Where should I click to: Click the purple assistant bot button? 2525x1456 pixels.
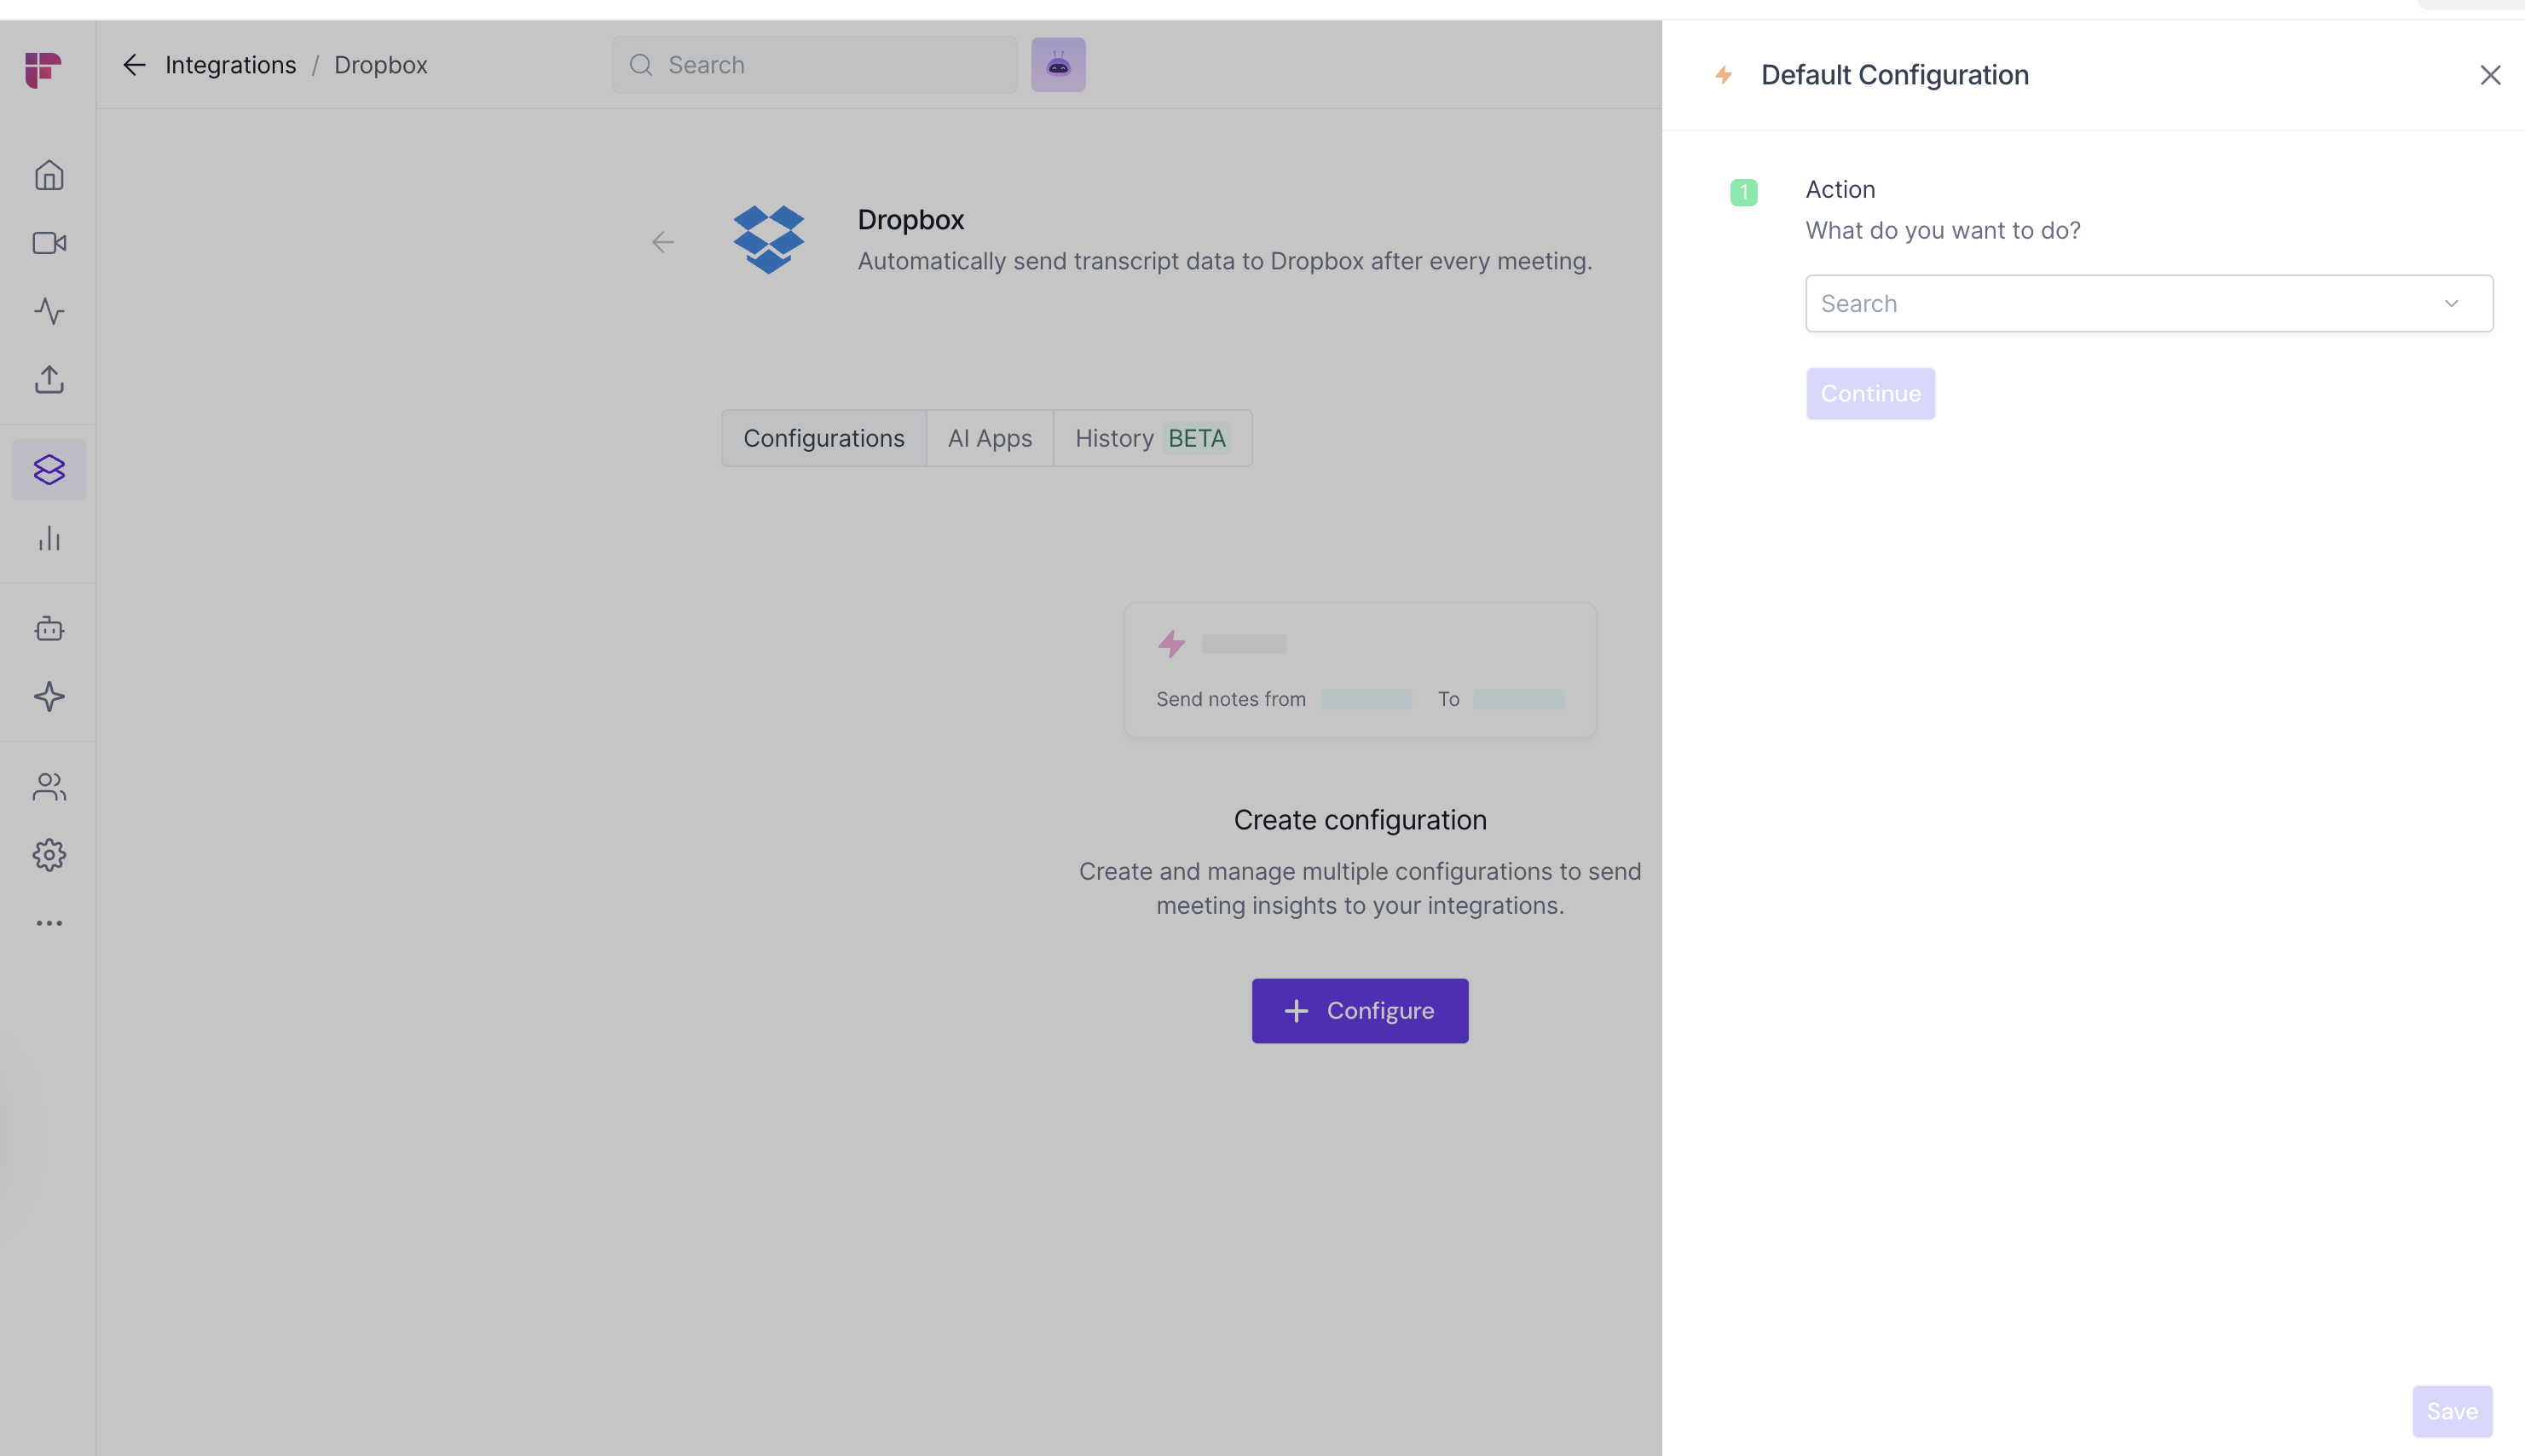point(1058,65)
